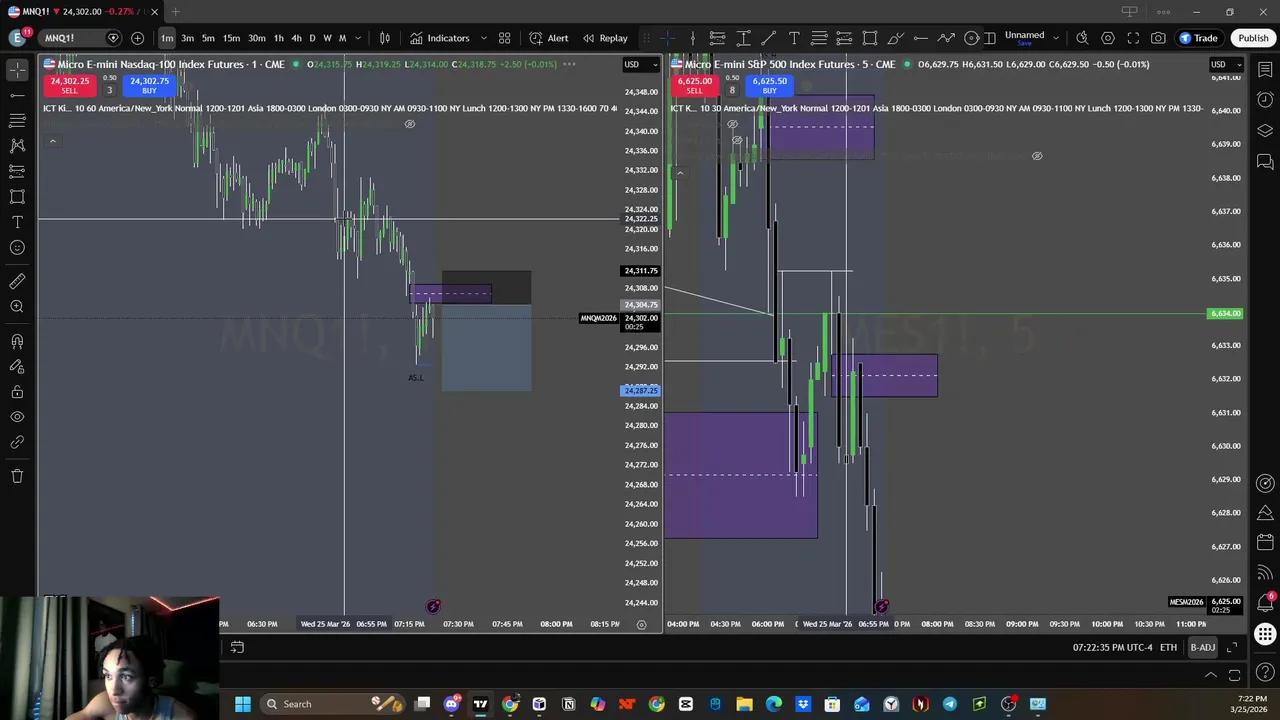Select the 15m timeframe
1280x720 pixels.
pos(231,38)
